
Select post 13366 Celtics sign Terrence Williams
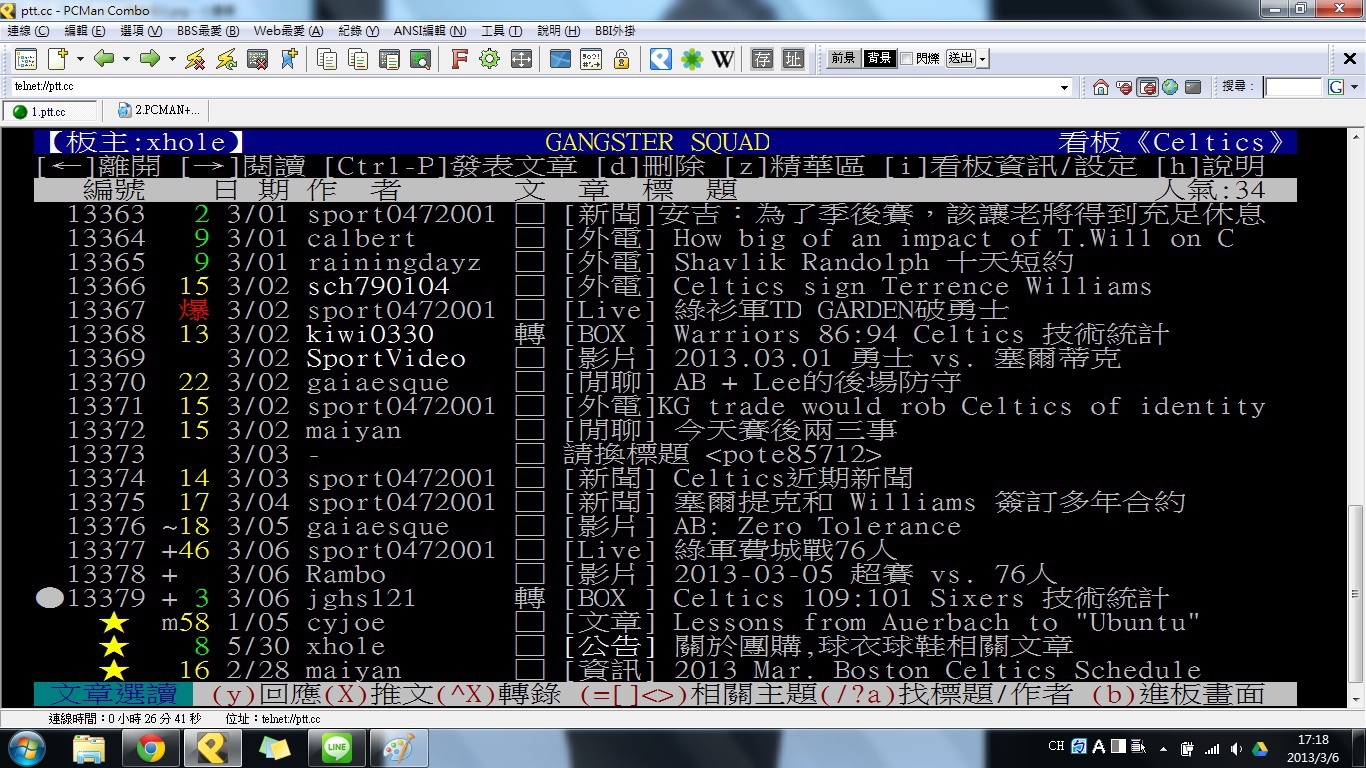(665, 287)
